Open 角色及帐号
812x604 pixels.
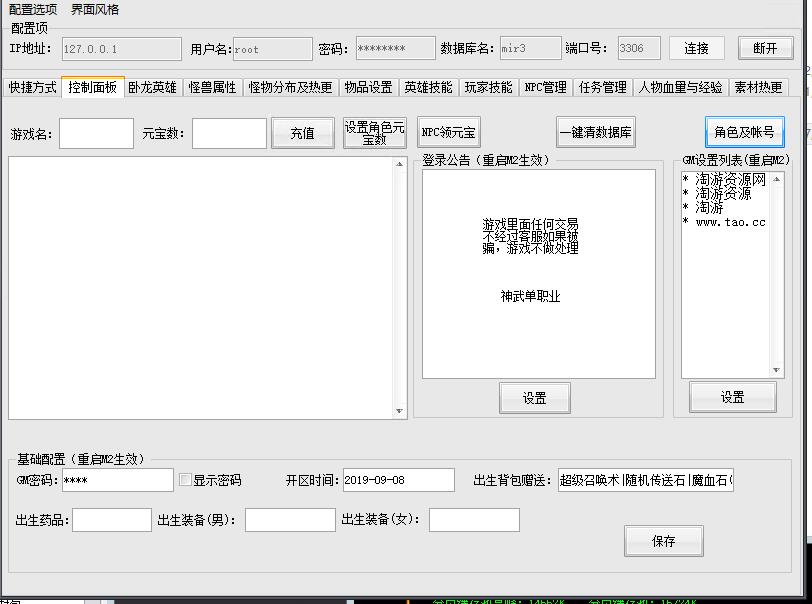pyautogui.click(x=743, y=132)
